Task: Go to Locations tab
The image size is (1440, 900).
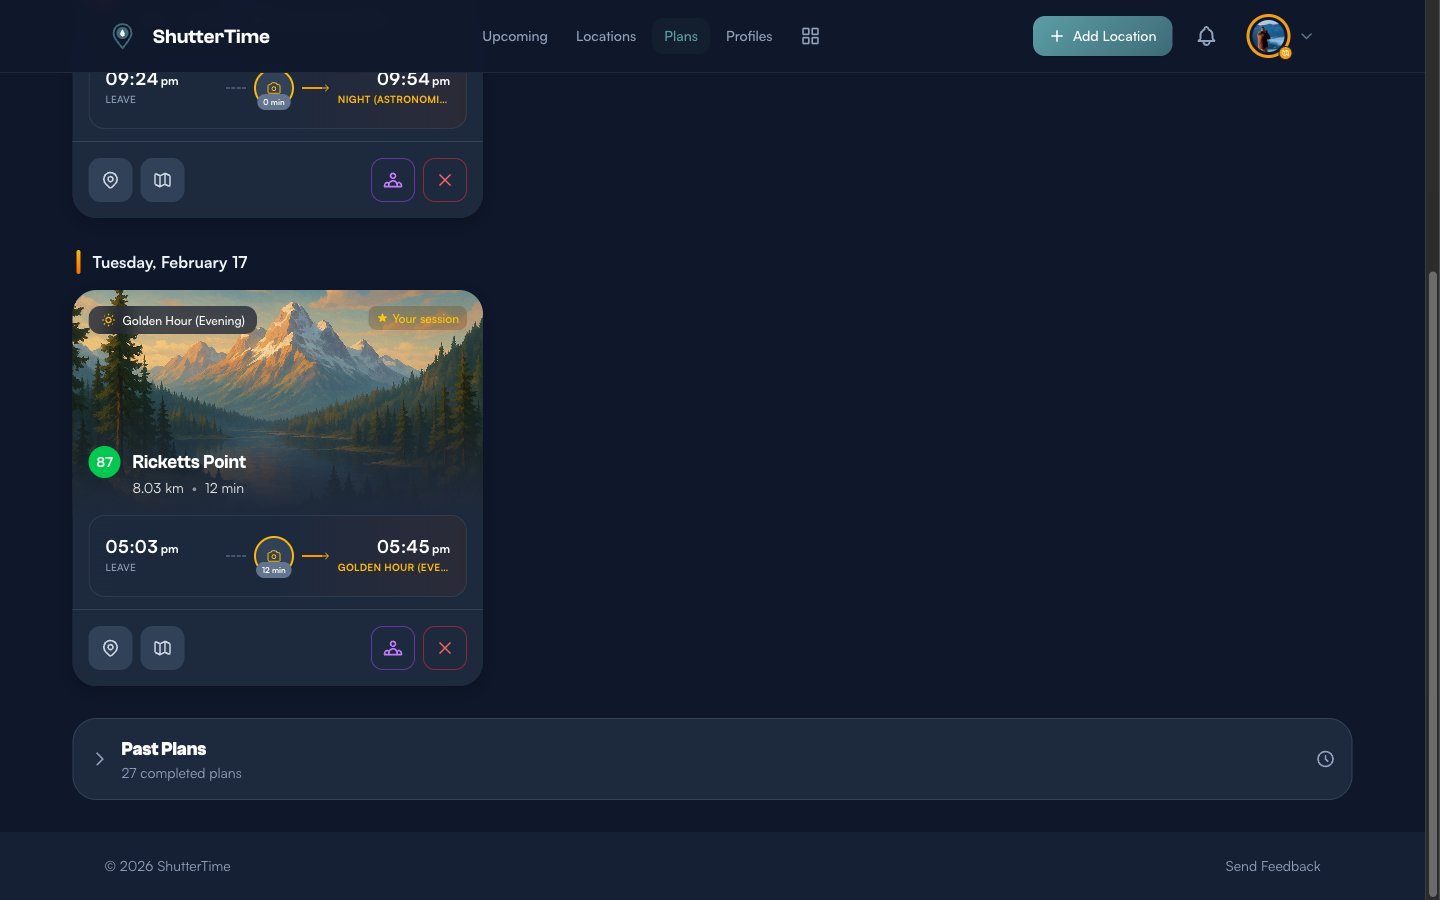Action: [x=606, y=36]
